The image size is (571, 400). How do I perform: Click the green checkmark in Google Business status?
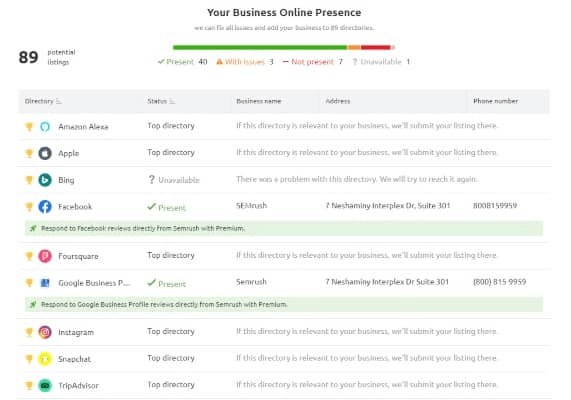(x=151, y=283)
